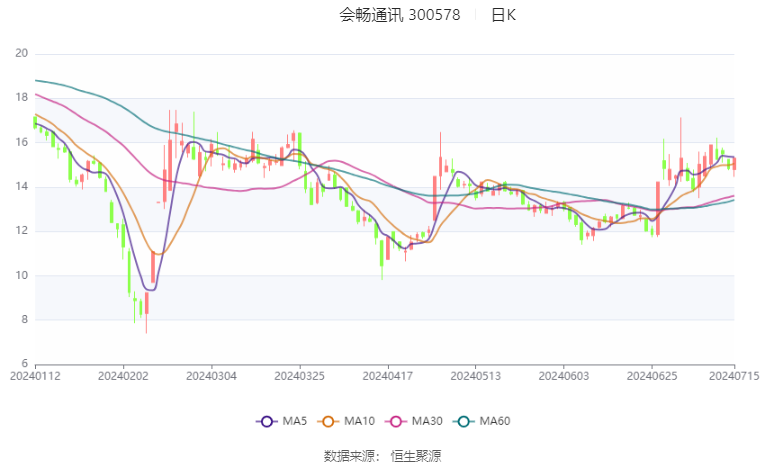Click y-axis value 10

click(21, 275)
